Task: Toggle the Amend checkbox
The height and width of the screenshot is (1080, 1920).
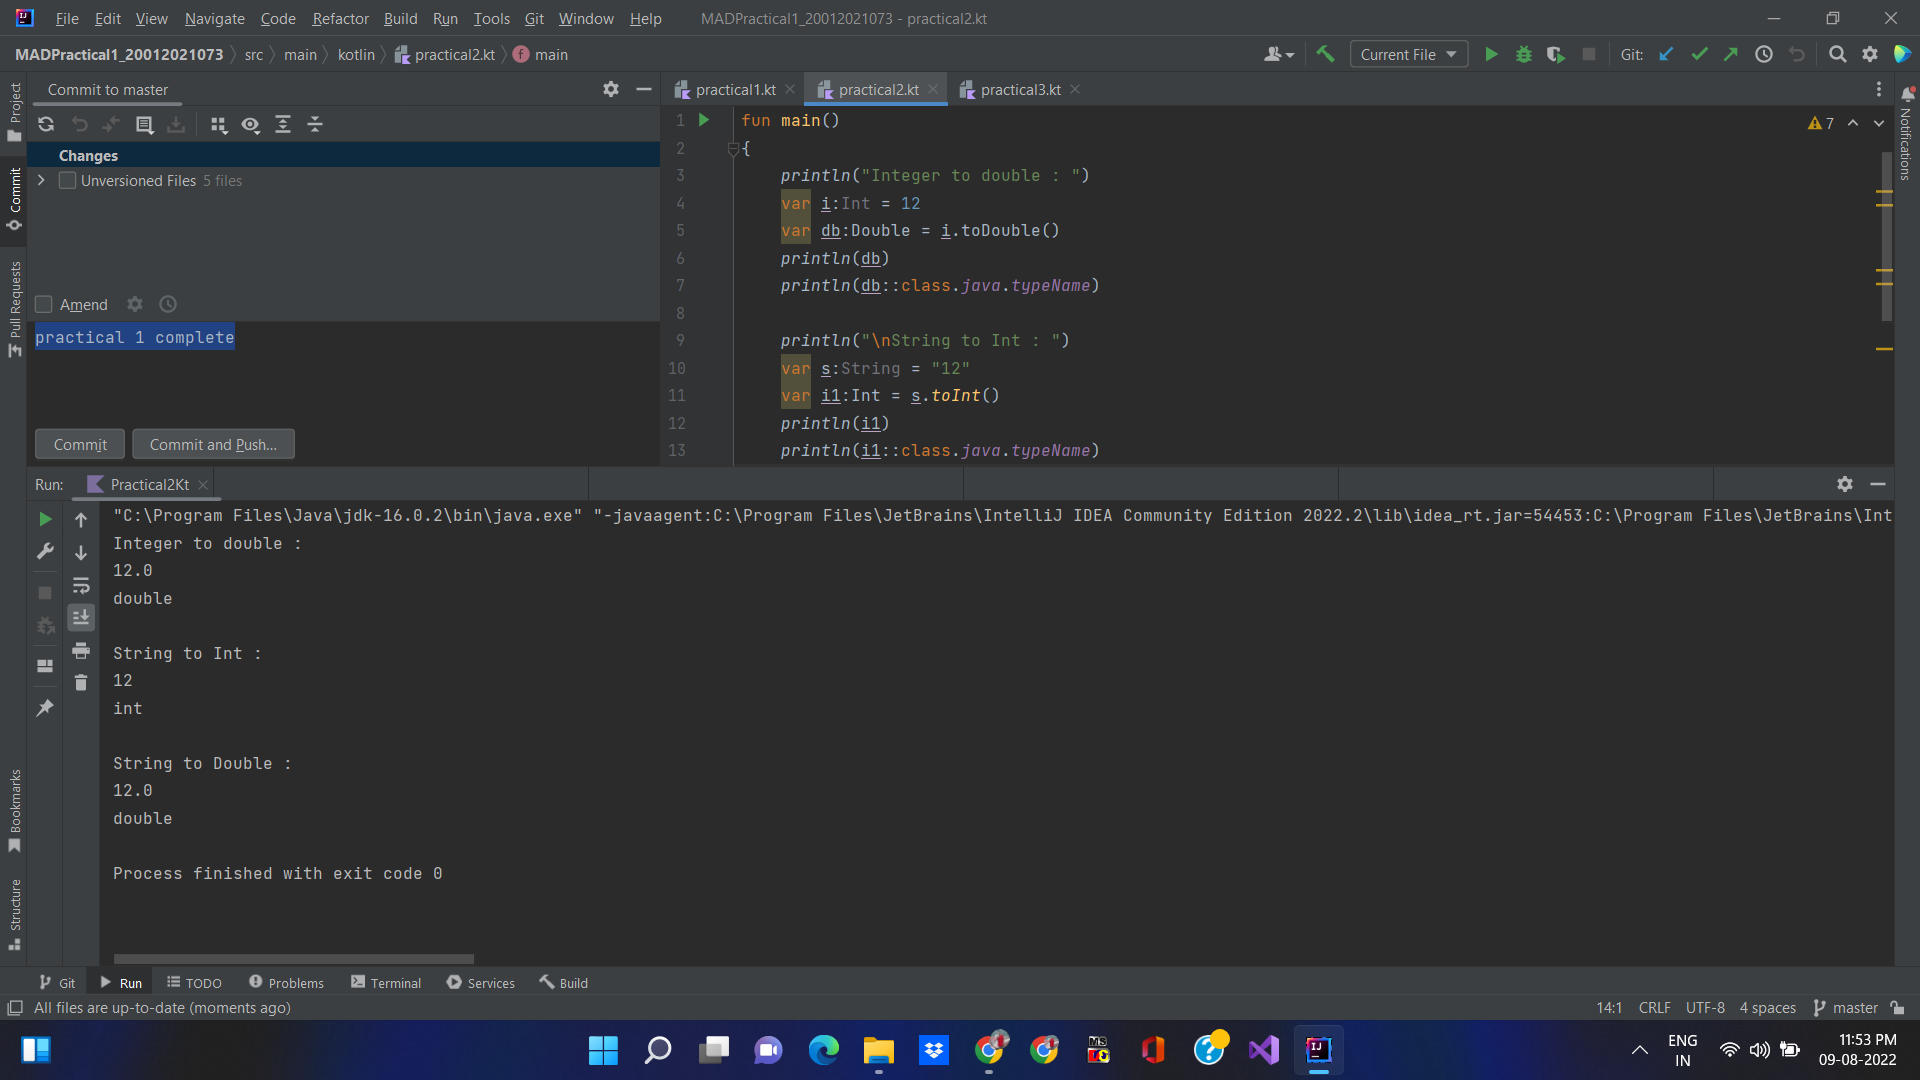Action: coord(43,304)
